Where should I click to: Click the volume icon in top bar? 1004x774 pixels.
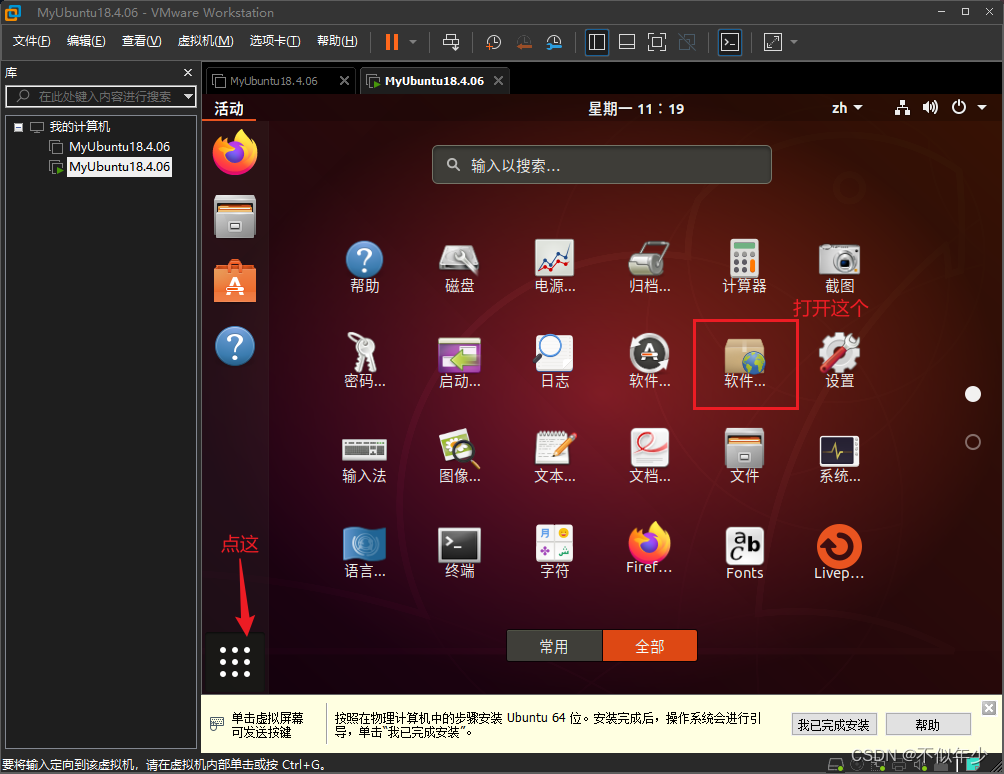pyautogui.click(x=930, y=108)
